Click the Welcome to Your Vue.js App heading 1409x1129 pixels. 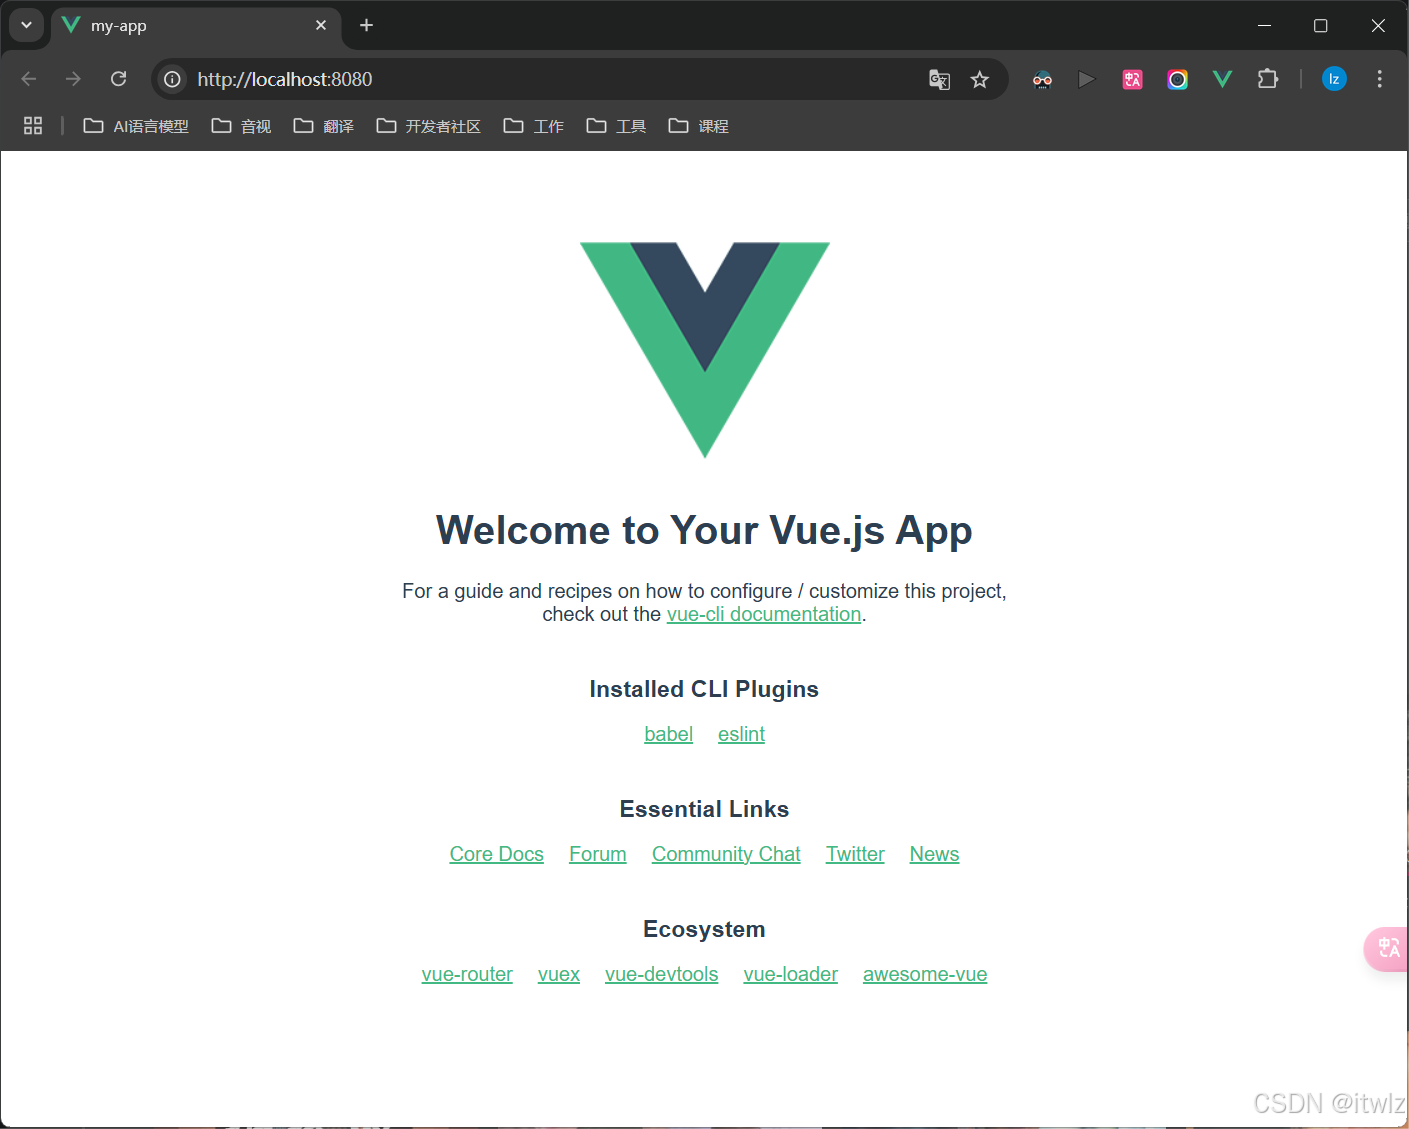point(704,531)
